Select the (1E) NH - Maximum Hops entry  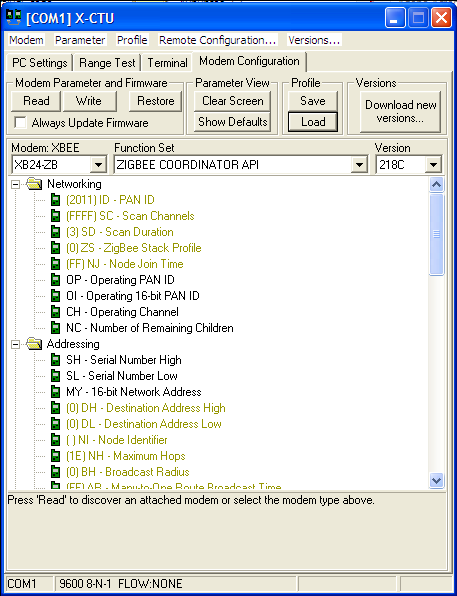click(126, 456)
